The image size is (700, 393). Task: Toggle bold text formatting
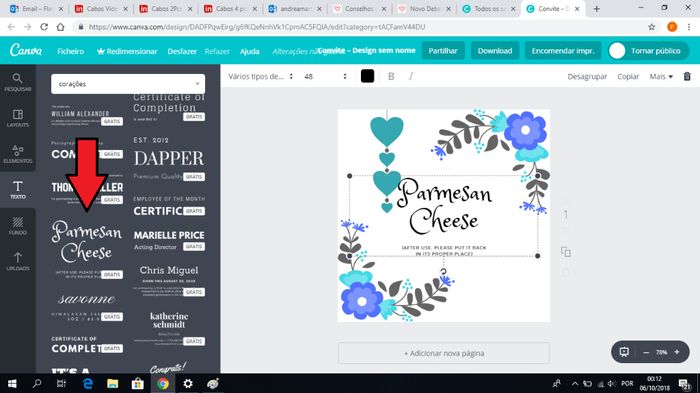(x=391, y=76)
